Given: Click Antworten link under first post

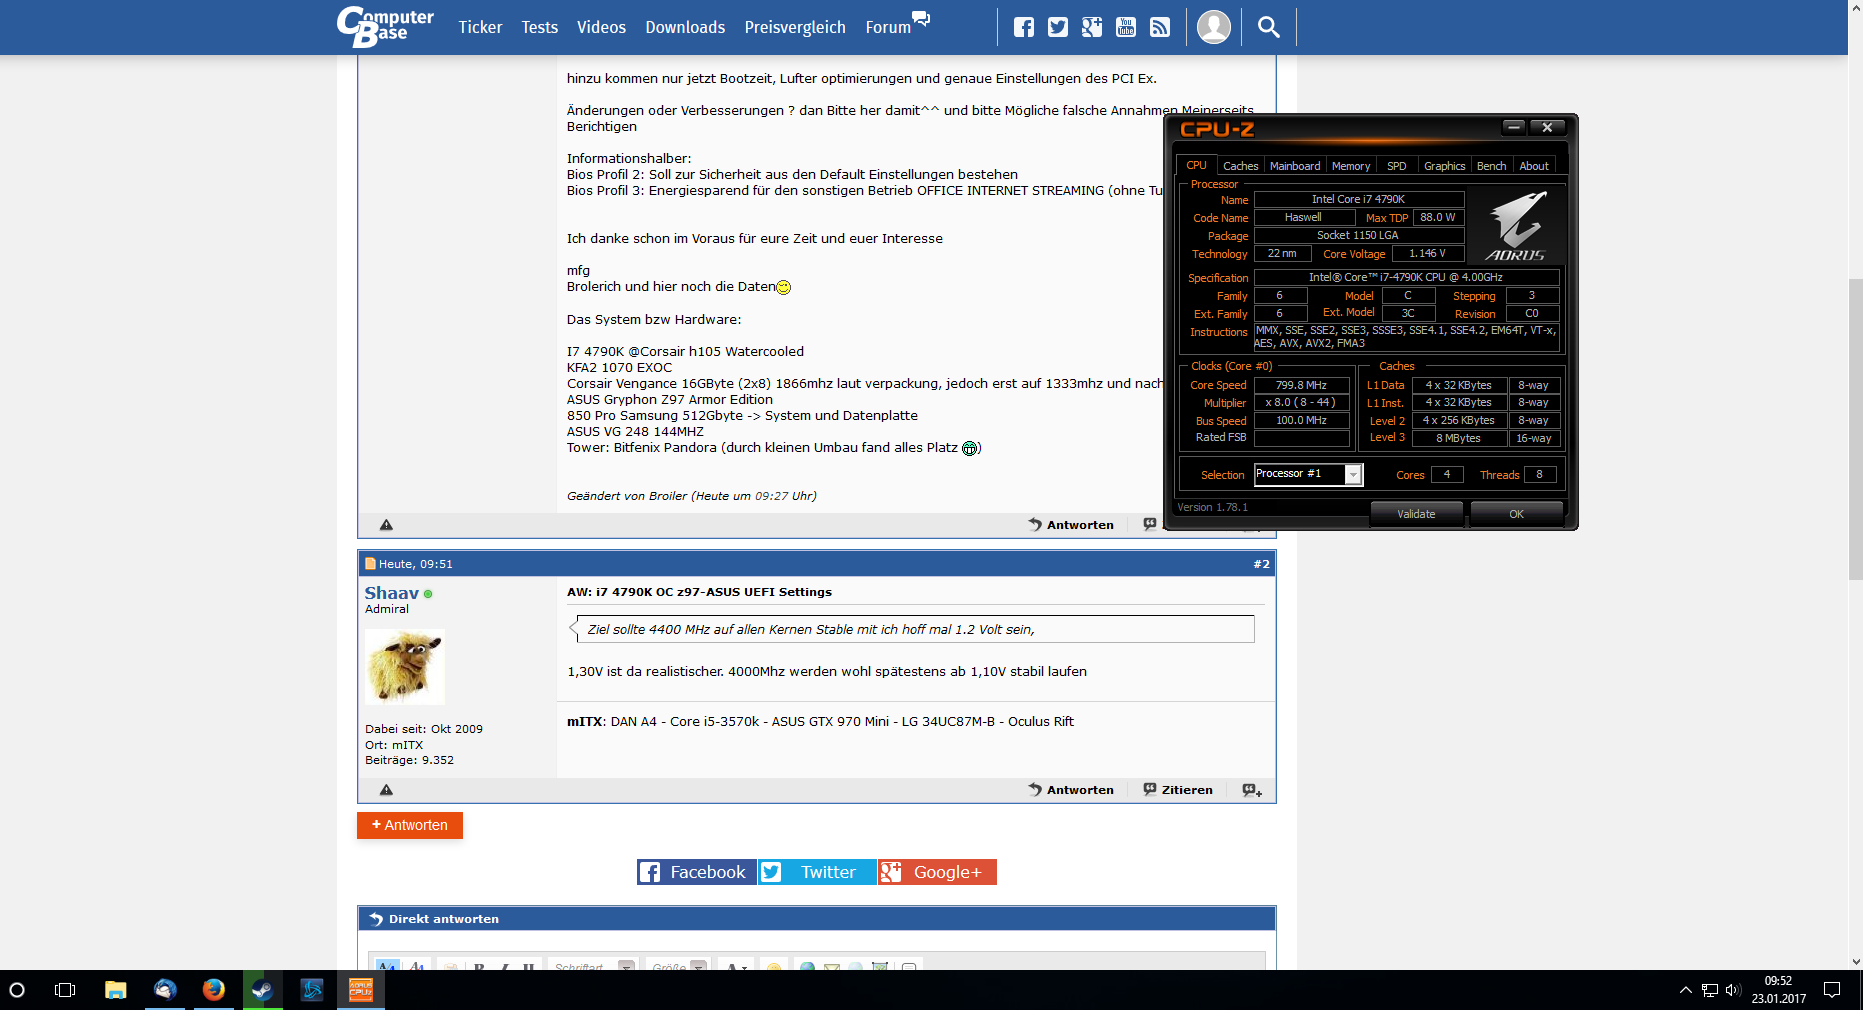Looking at the screenshot, I should [1071, 525].
